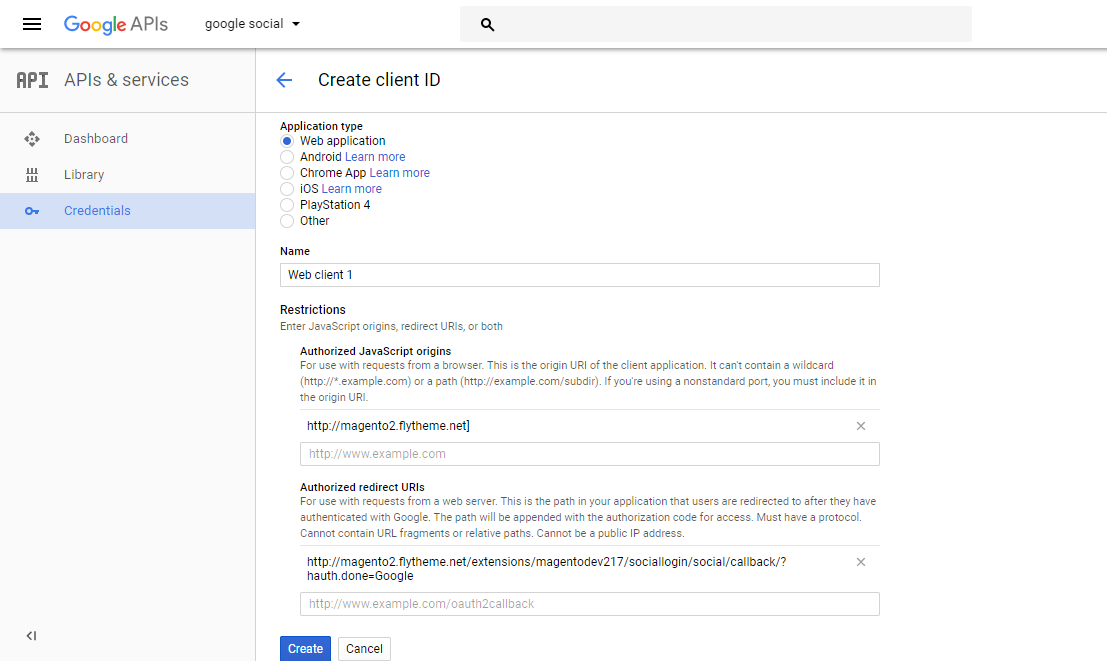
Task: Click the Authorized redirect URIs label
Action: (x=362, y=487)
